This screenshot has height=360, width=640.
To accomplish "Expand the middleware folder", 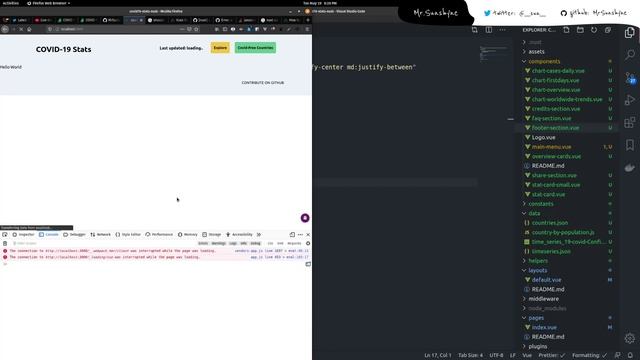I will [x=543, y=299].
